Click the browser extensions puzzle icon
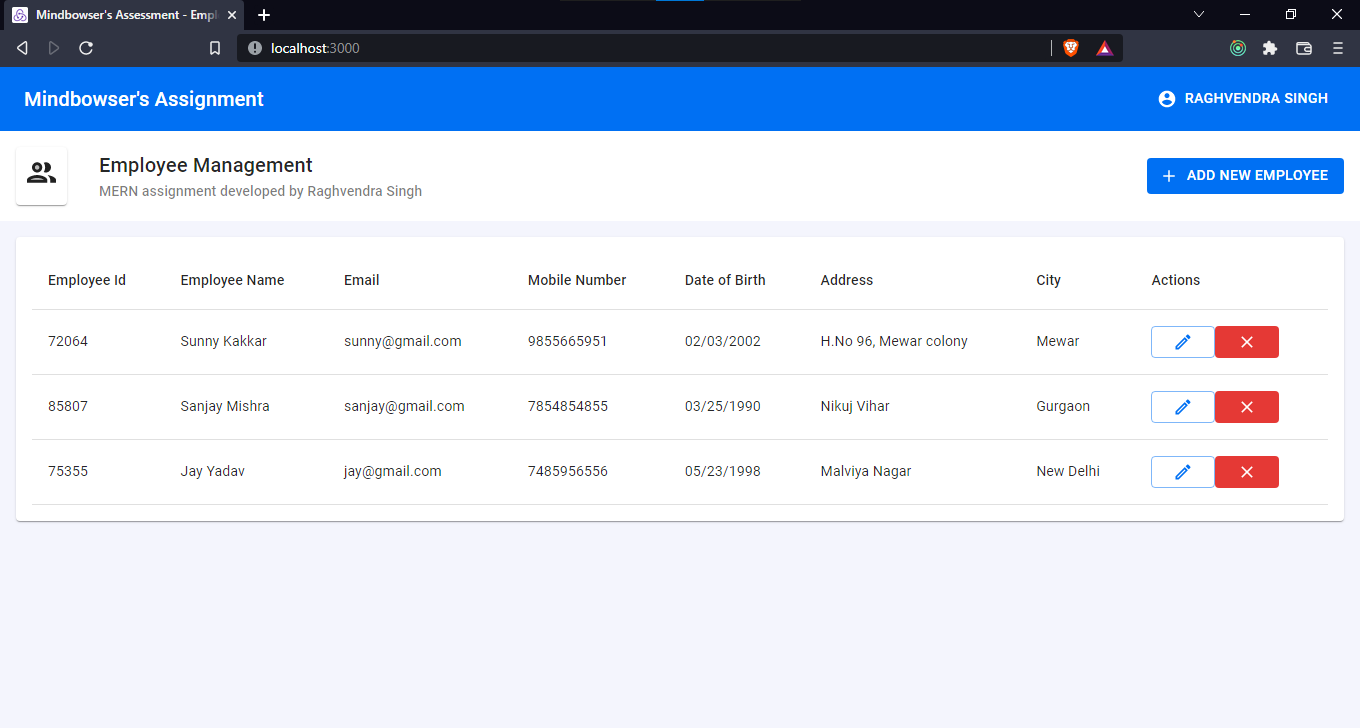The image size is (1360, 728). pos(1270,47)
